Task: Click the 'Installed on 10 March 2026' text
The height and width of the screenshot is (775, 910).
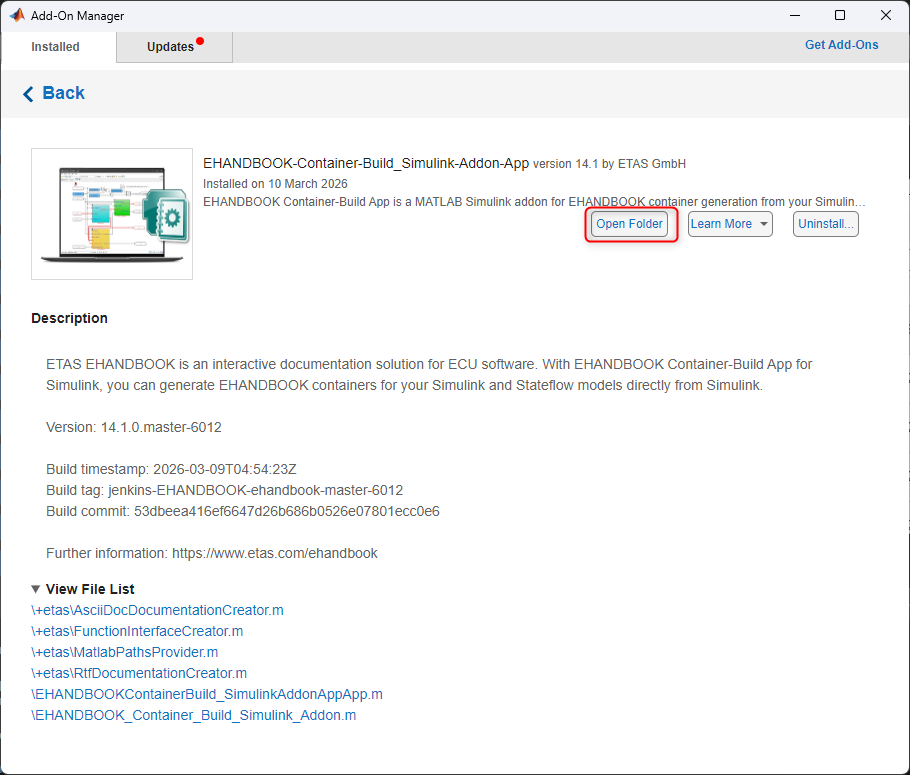Action: (275, 184)
